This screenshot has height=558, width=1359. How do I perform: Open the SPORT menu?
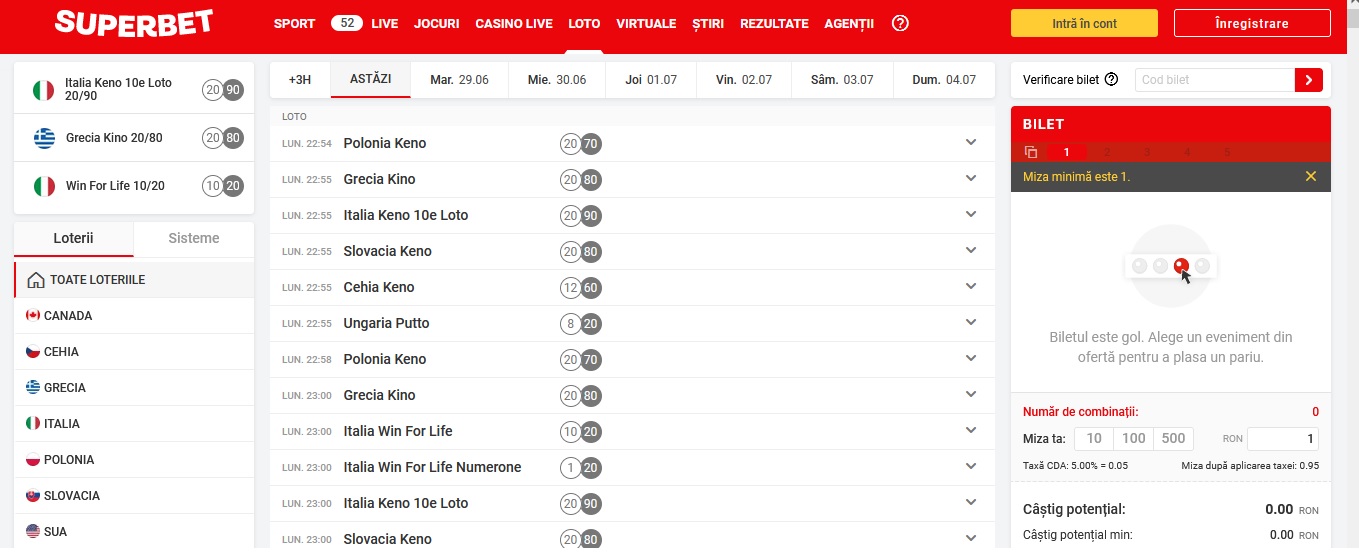[x=294, y=23]
